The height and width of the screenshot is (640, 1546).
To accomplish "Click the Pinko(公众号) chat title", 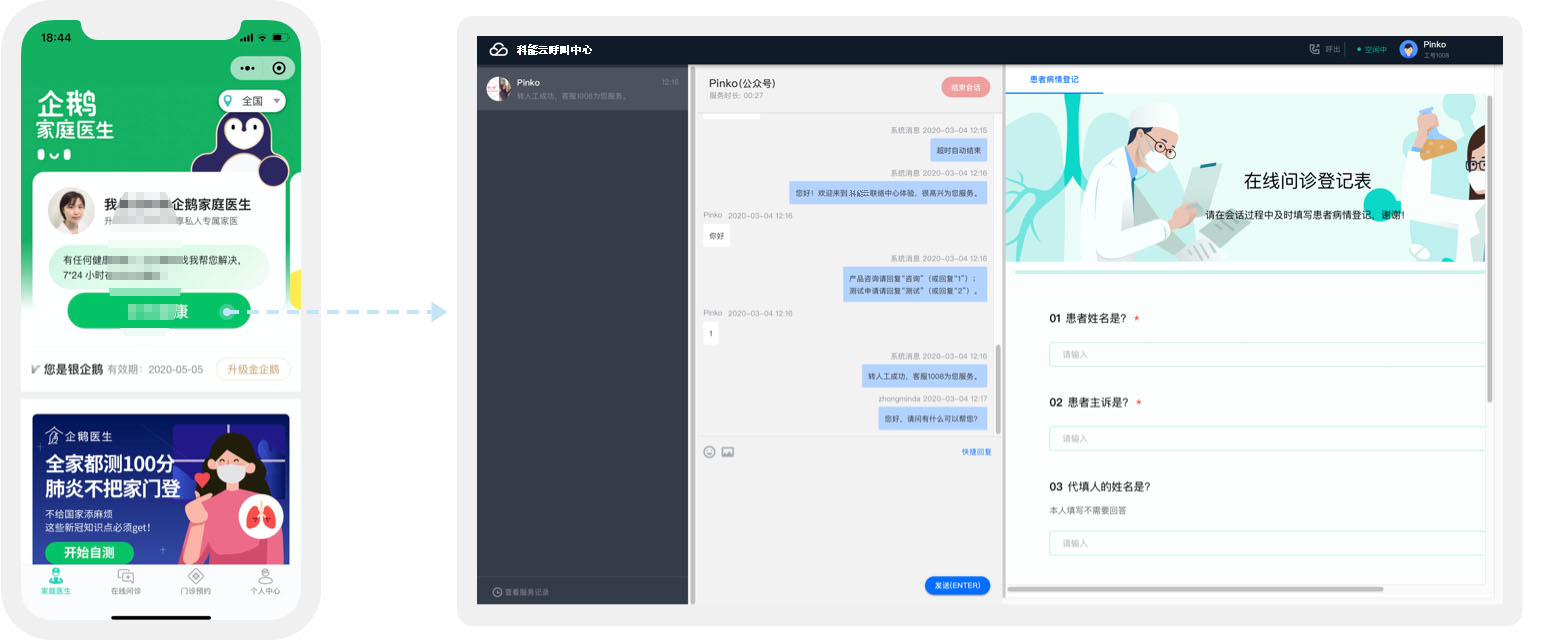I will 742,83.
